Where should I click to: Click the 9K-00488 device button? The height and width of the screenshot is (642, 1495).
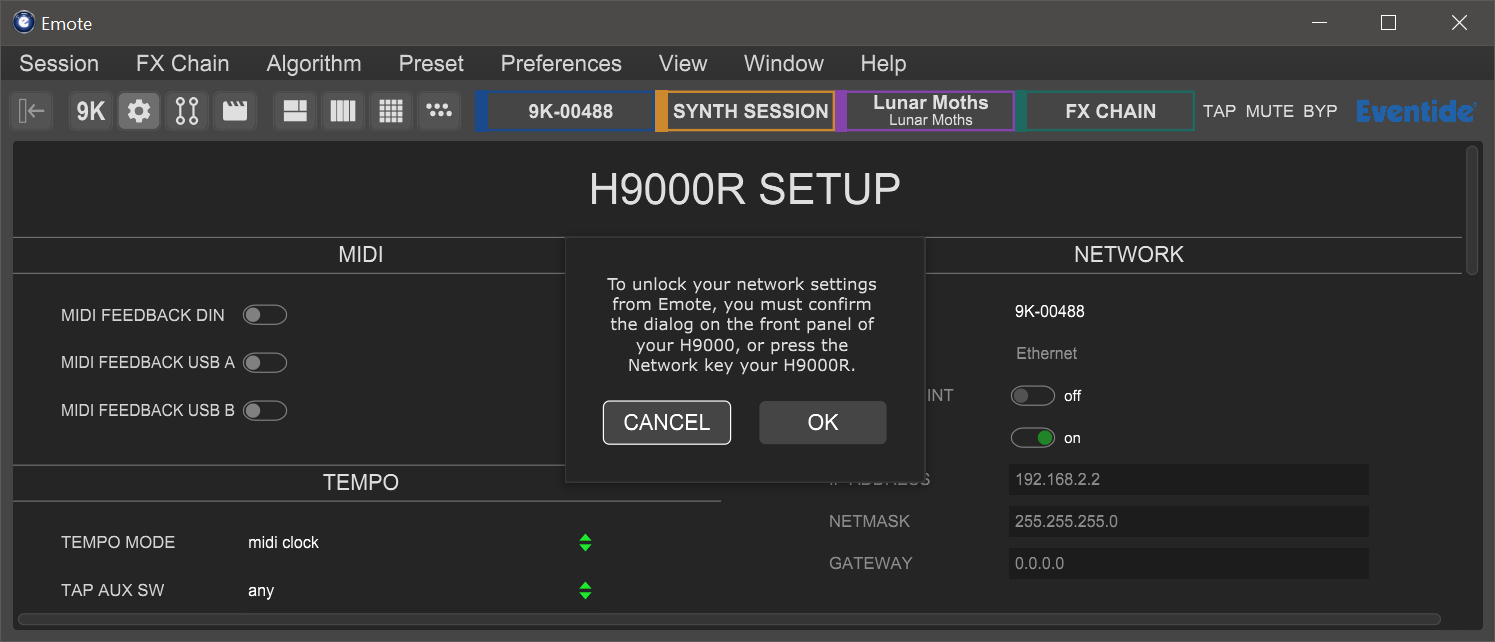pos(567,111)
